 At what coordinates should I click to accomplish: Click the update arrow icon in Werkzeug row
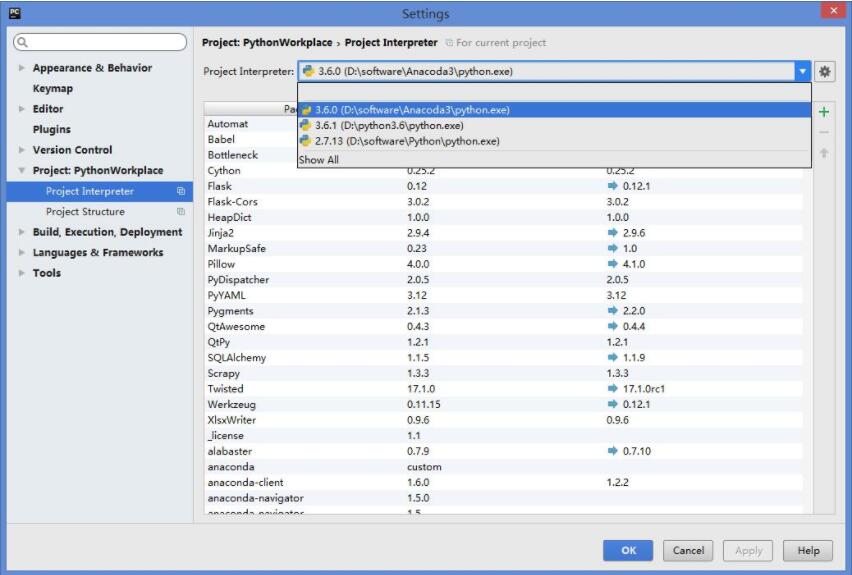(612, 404)
